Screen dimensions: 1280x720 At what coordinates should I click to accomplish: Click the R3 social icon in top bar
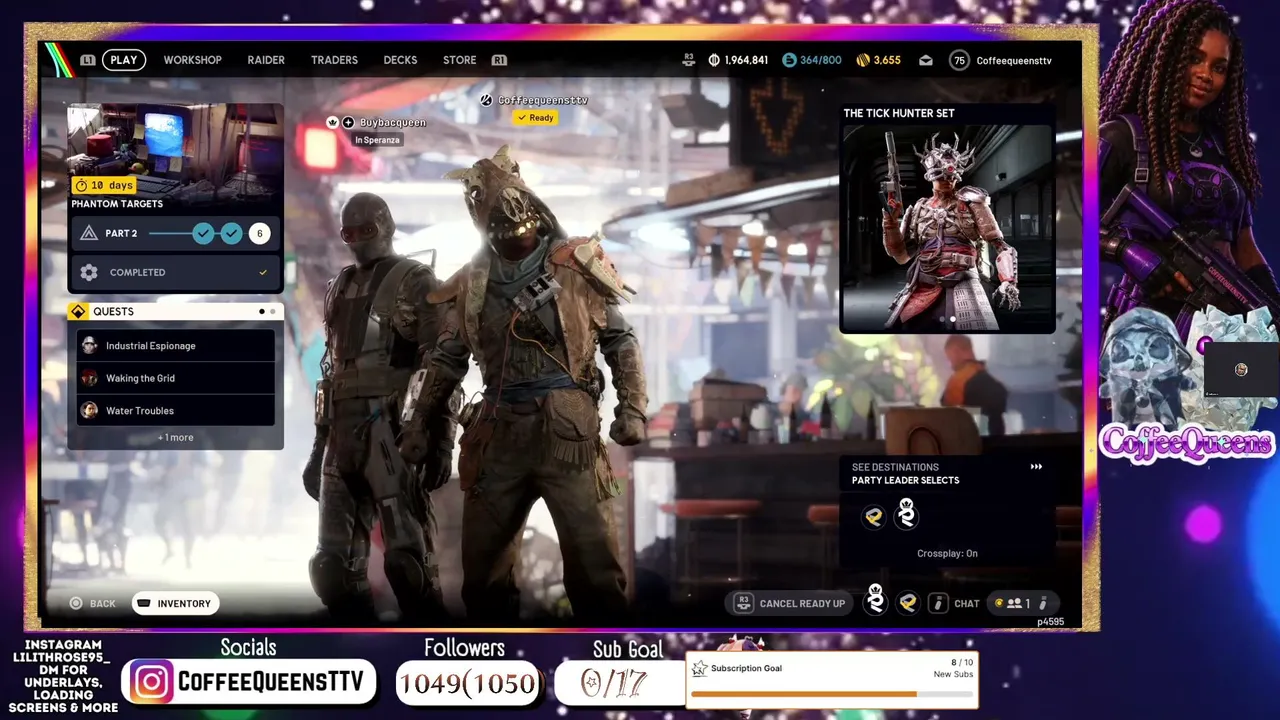tap(688, 60)
